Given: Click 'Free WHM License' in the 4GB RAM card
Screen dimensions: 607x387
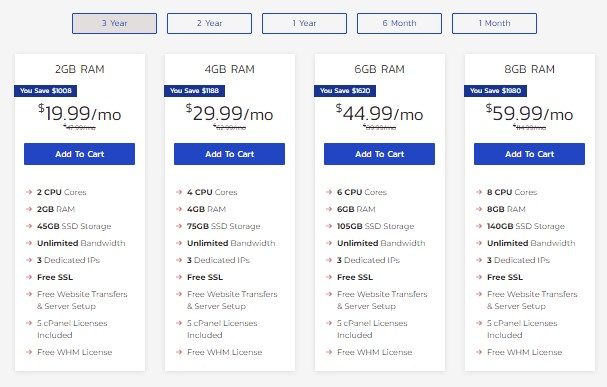Looking at the screenshot, I should [225, 352].
